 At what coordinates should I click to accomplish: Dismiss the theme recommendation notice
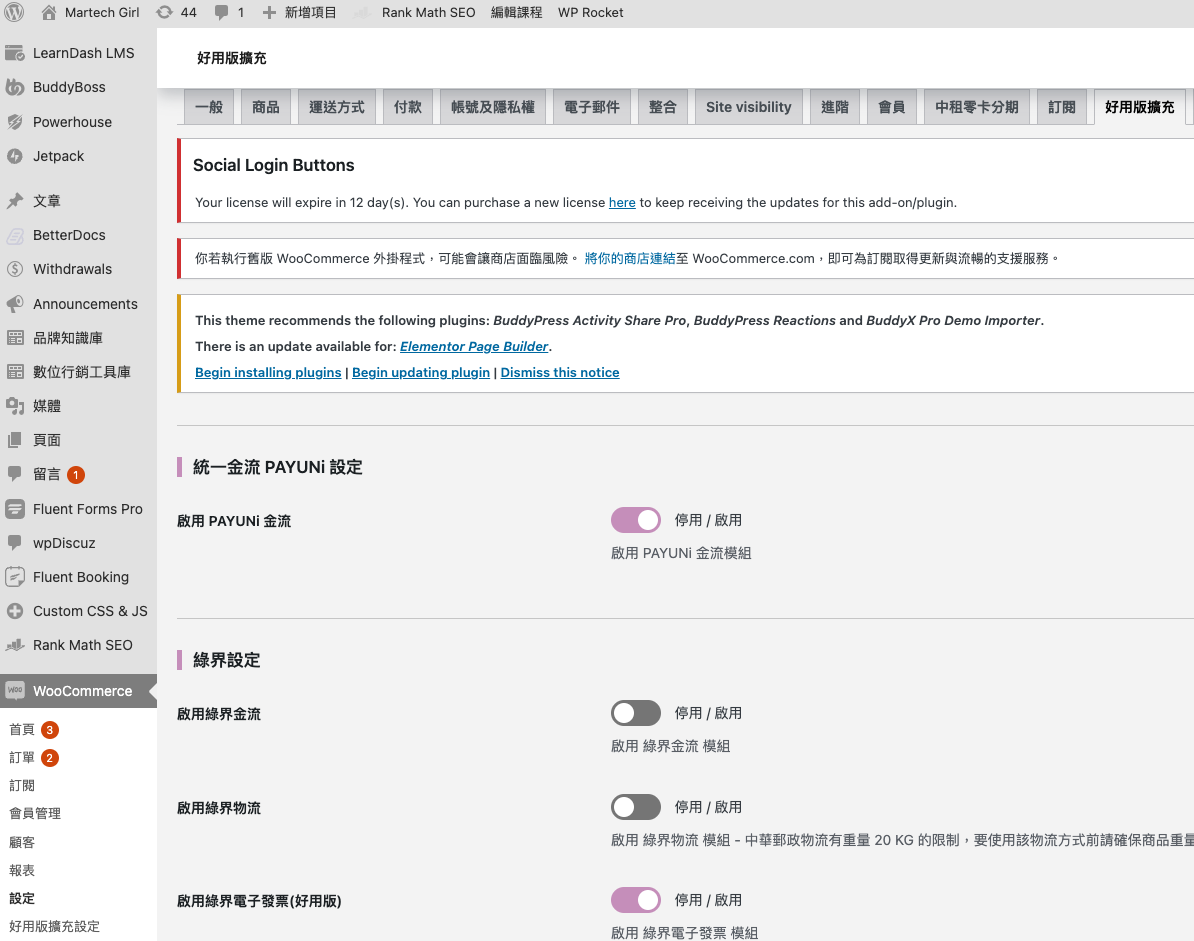click(559, 372)
